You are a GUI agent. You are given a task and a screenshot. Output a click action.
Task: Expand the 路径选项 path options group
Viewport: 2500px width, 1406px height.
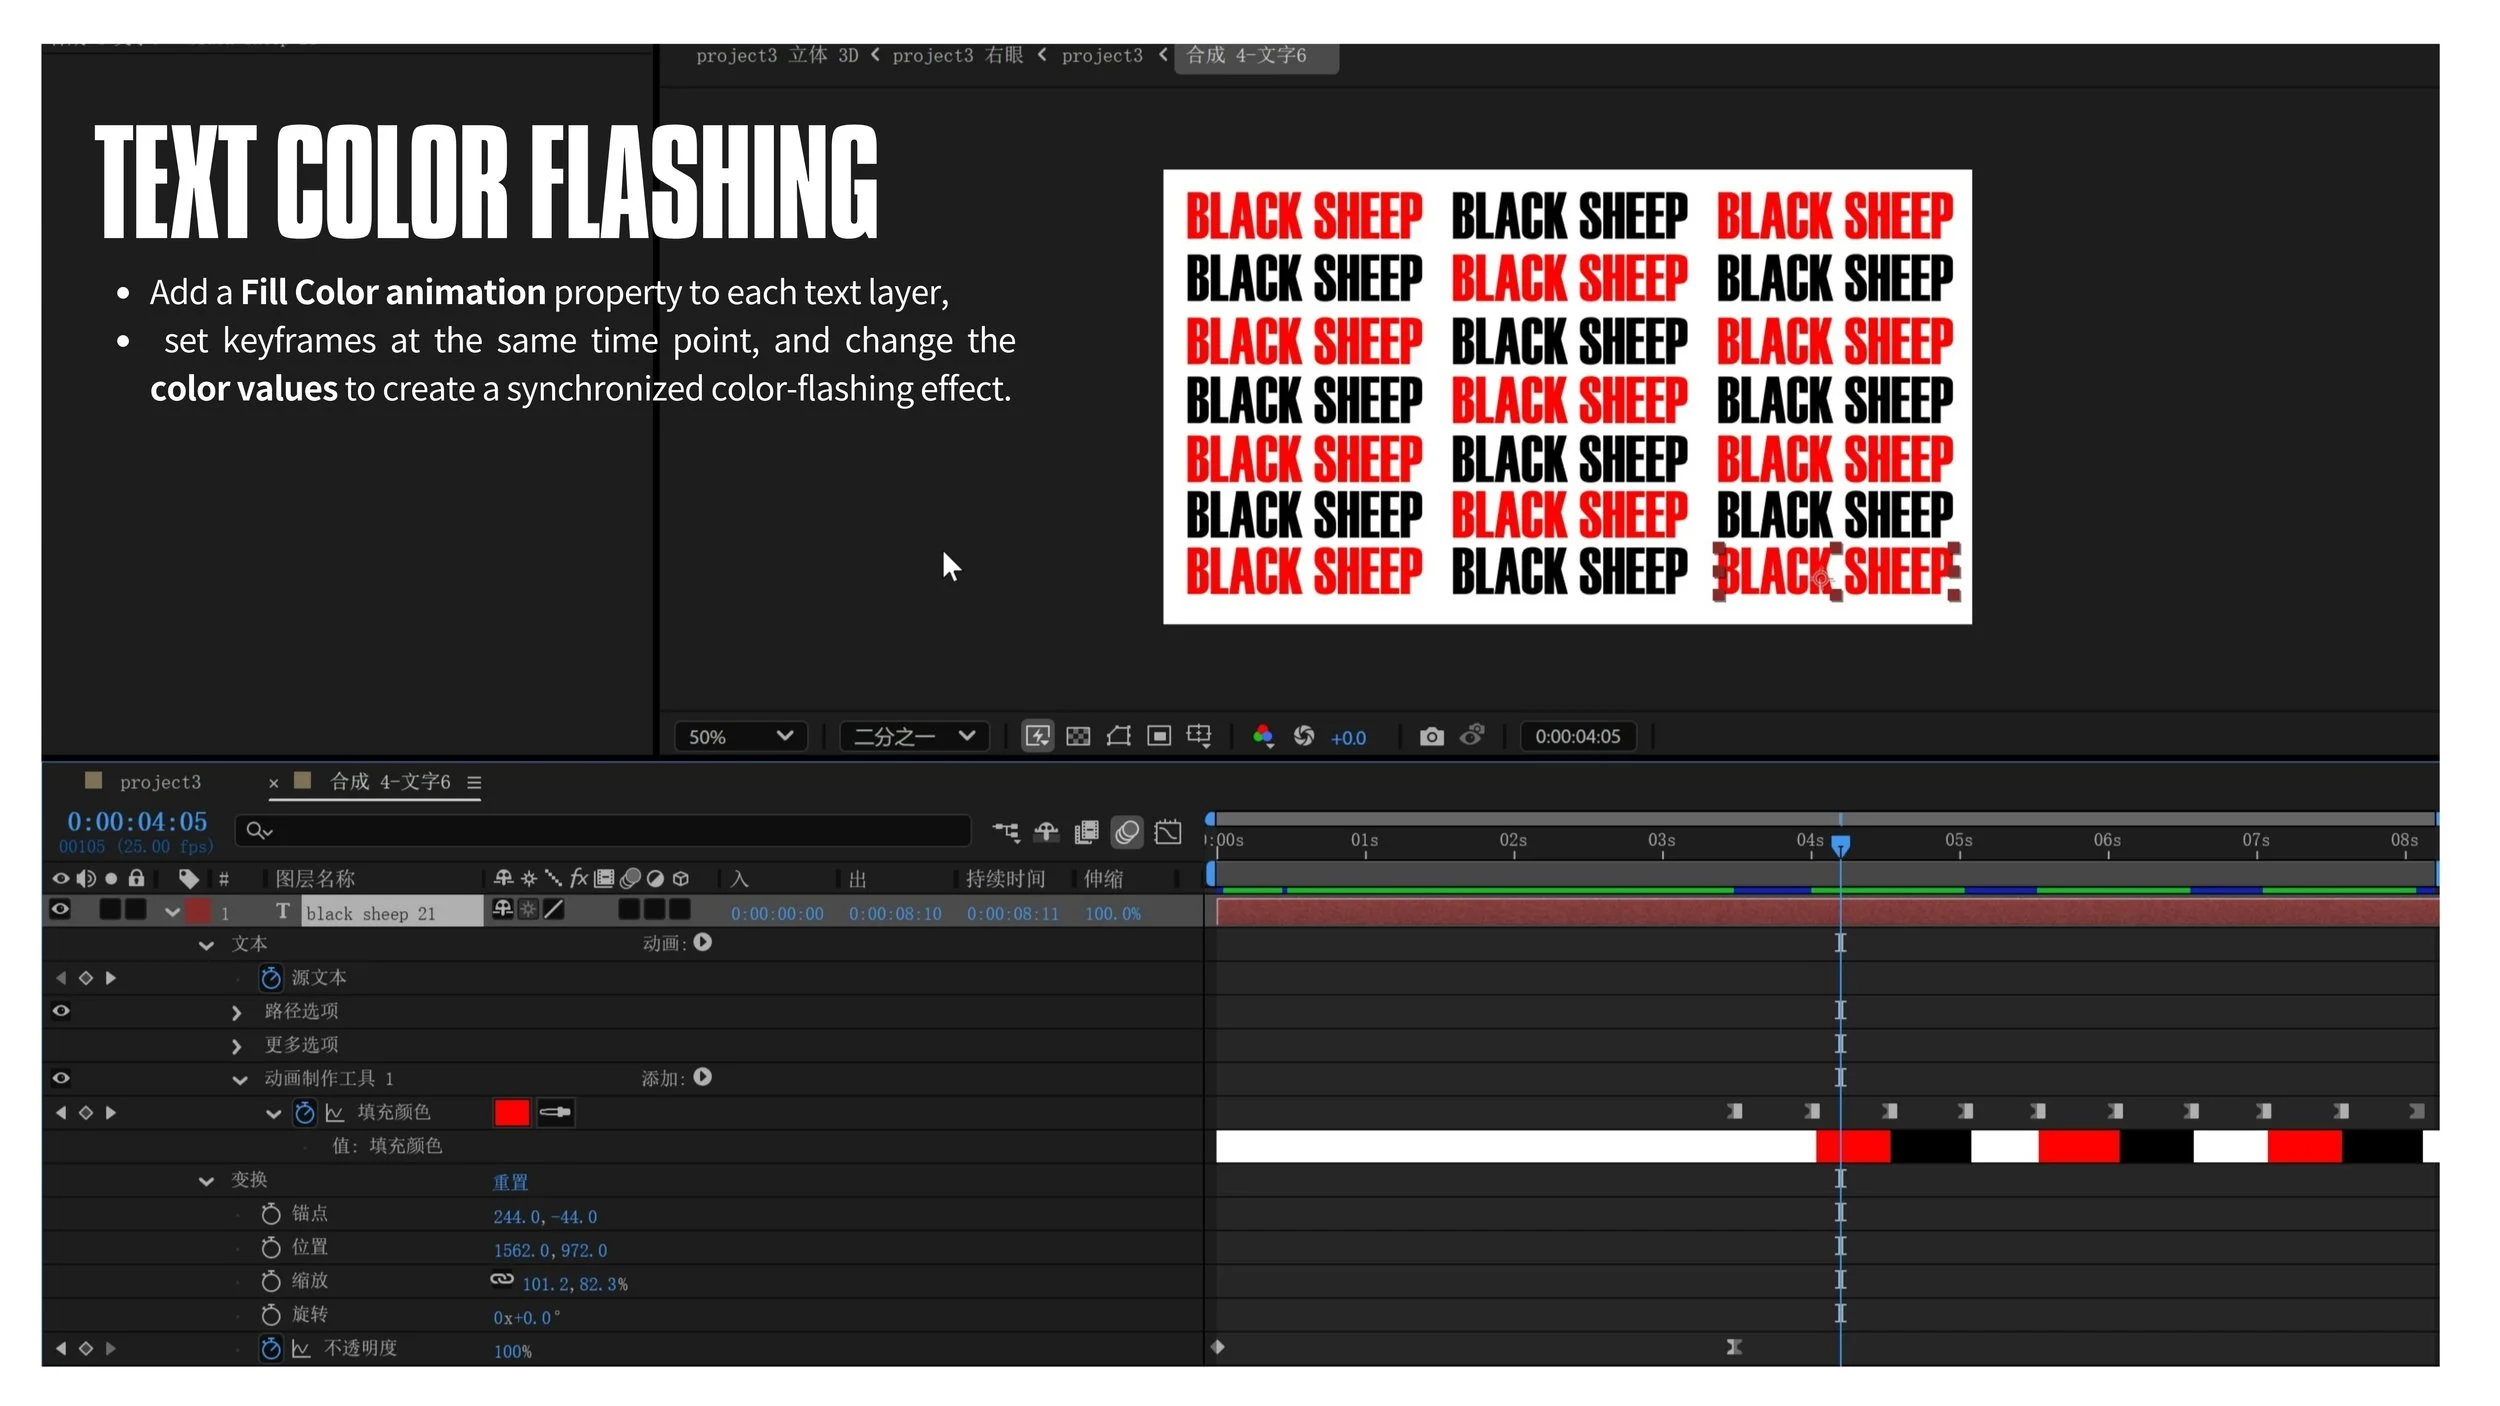click(x=236, y=1013)
